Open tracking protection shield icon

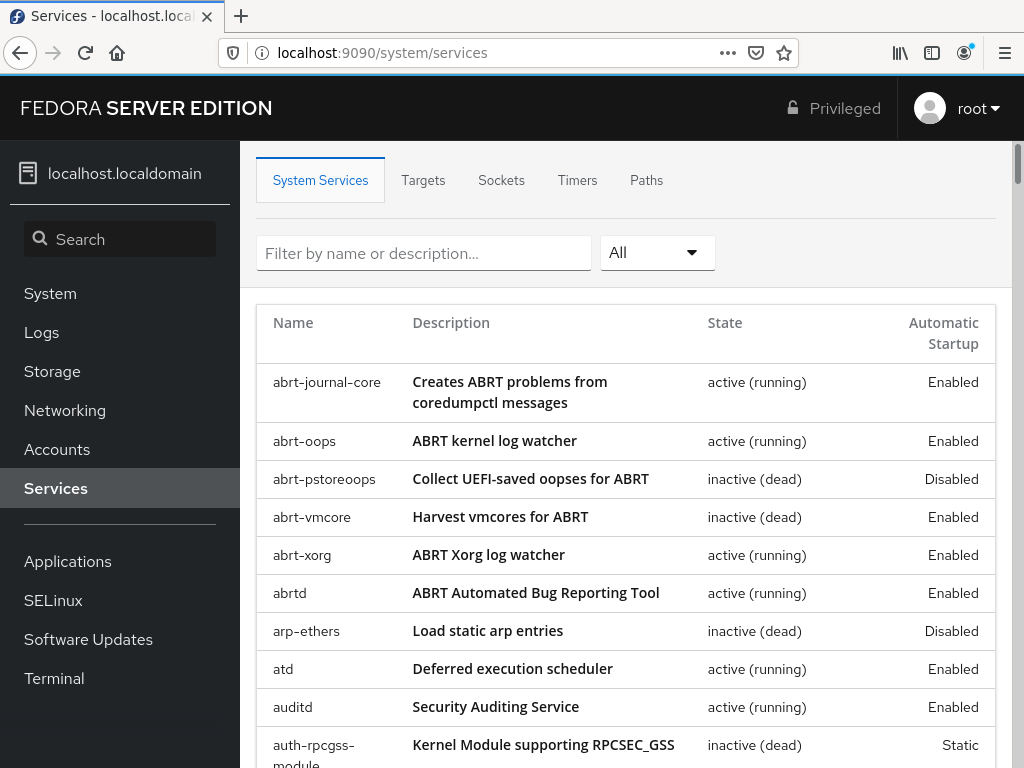click(x=232, y=53)
